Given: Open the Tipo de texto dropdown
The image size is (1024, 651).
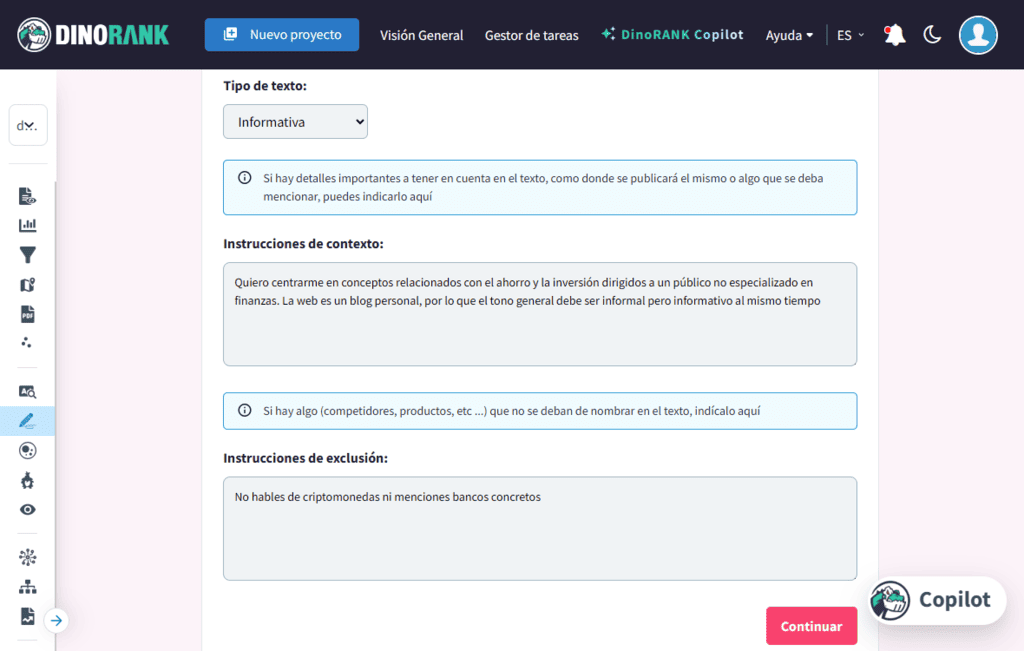Looking at the screenshot, I should click(295, 121).
